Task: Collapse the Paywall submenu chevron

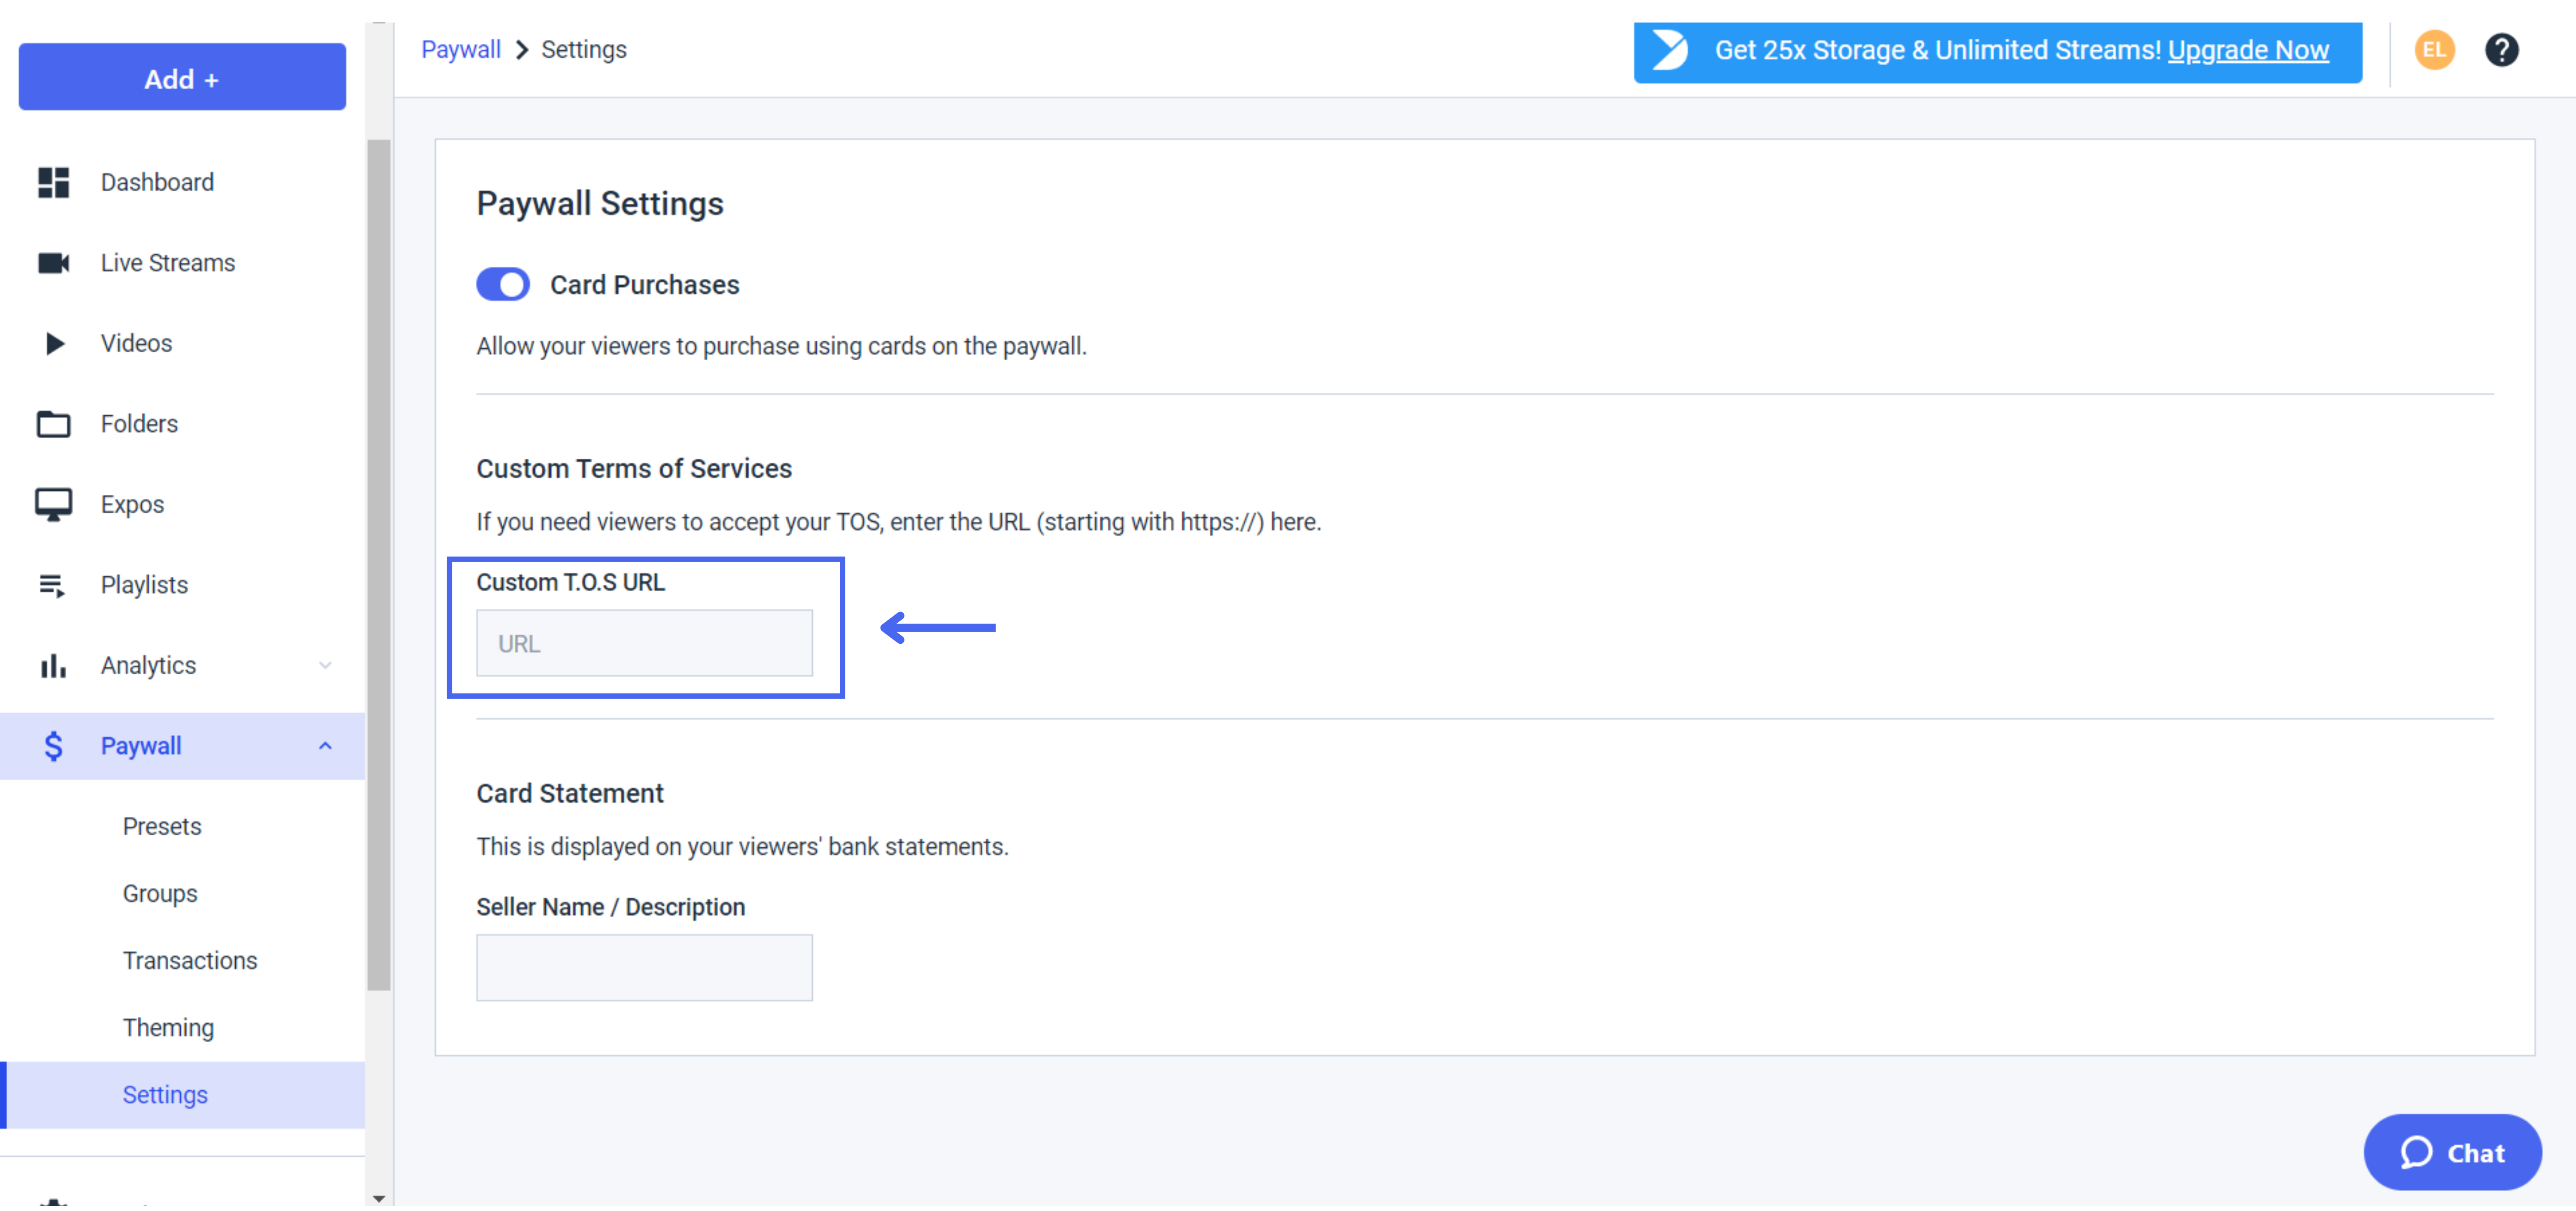Action: click(325, 746)
